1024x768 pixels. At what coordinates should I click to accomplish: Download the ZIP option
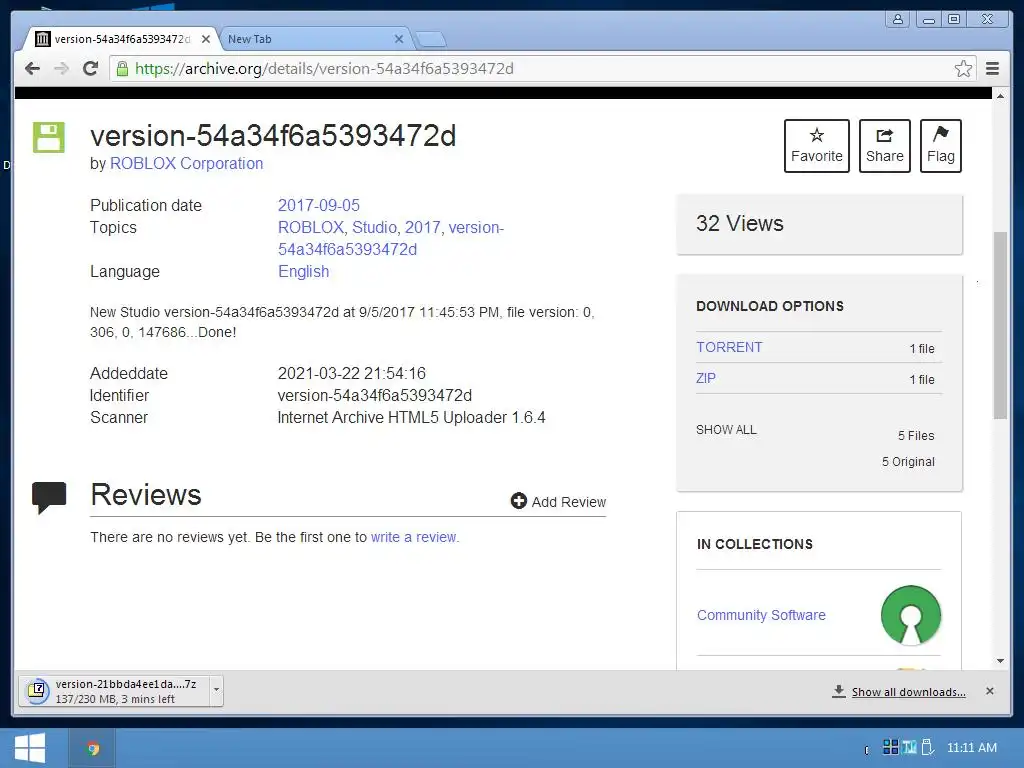(x=705, y=378)
